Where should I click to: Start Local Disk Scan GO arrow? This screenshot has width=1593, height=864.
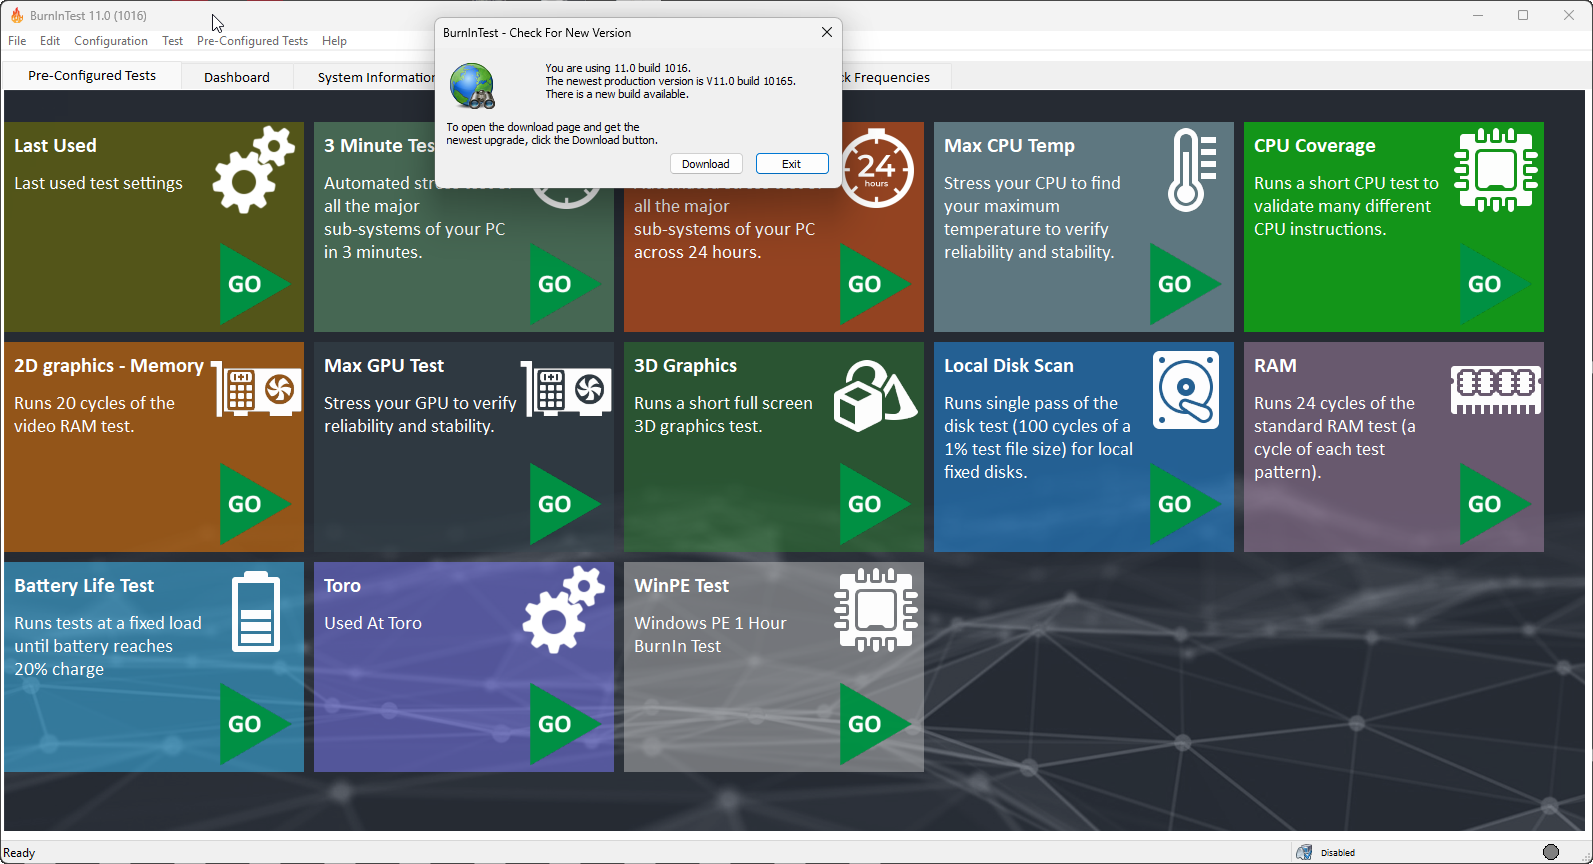click(x=1185, y=504)
